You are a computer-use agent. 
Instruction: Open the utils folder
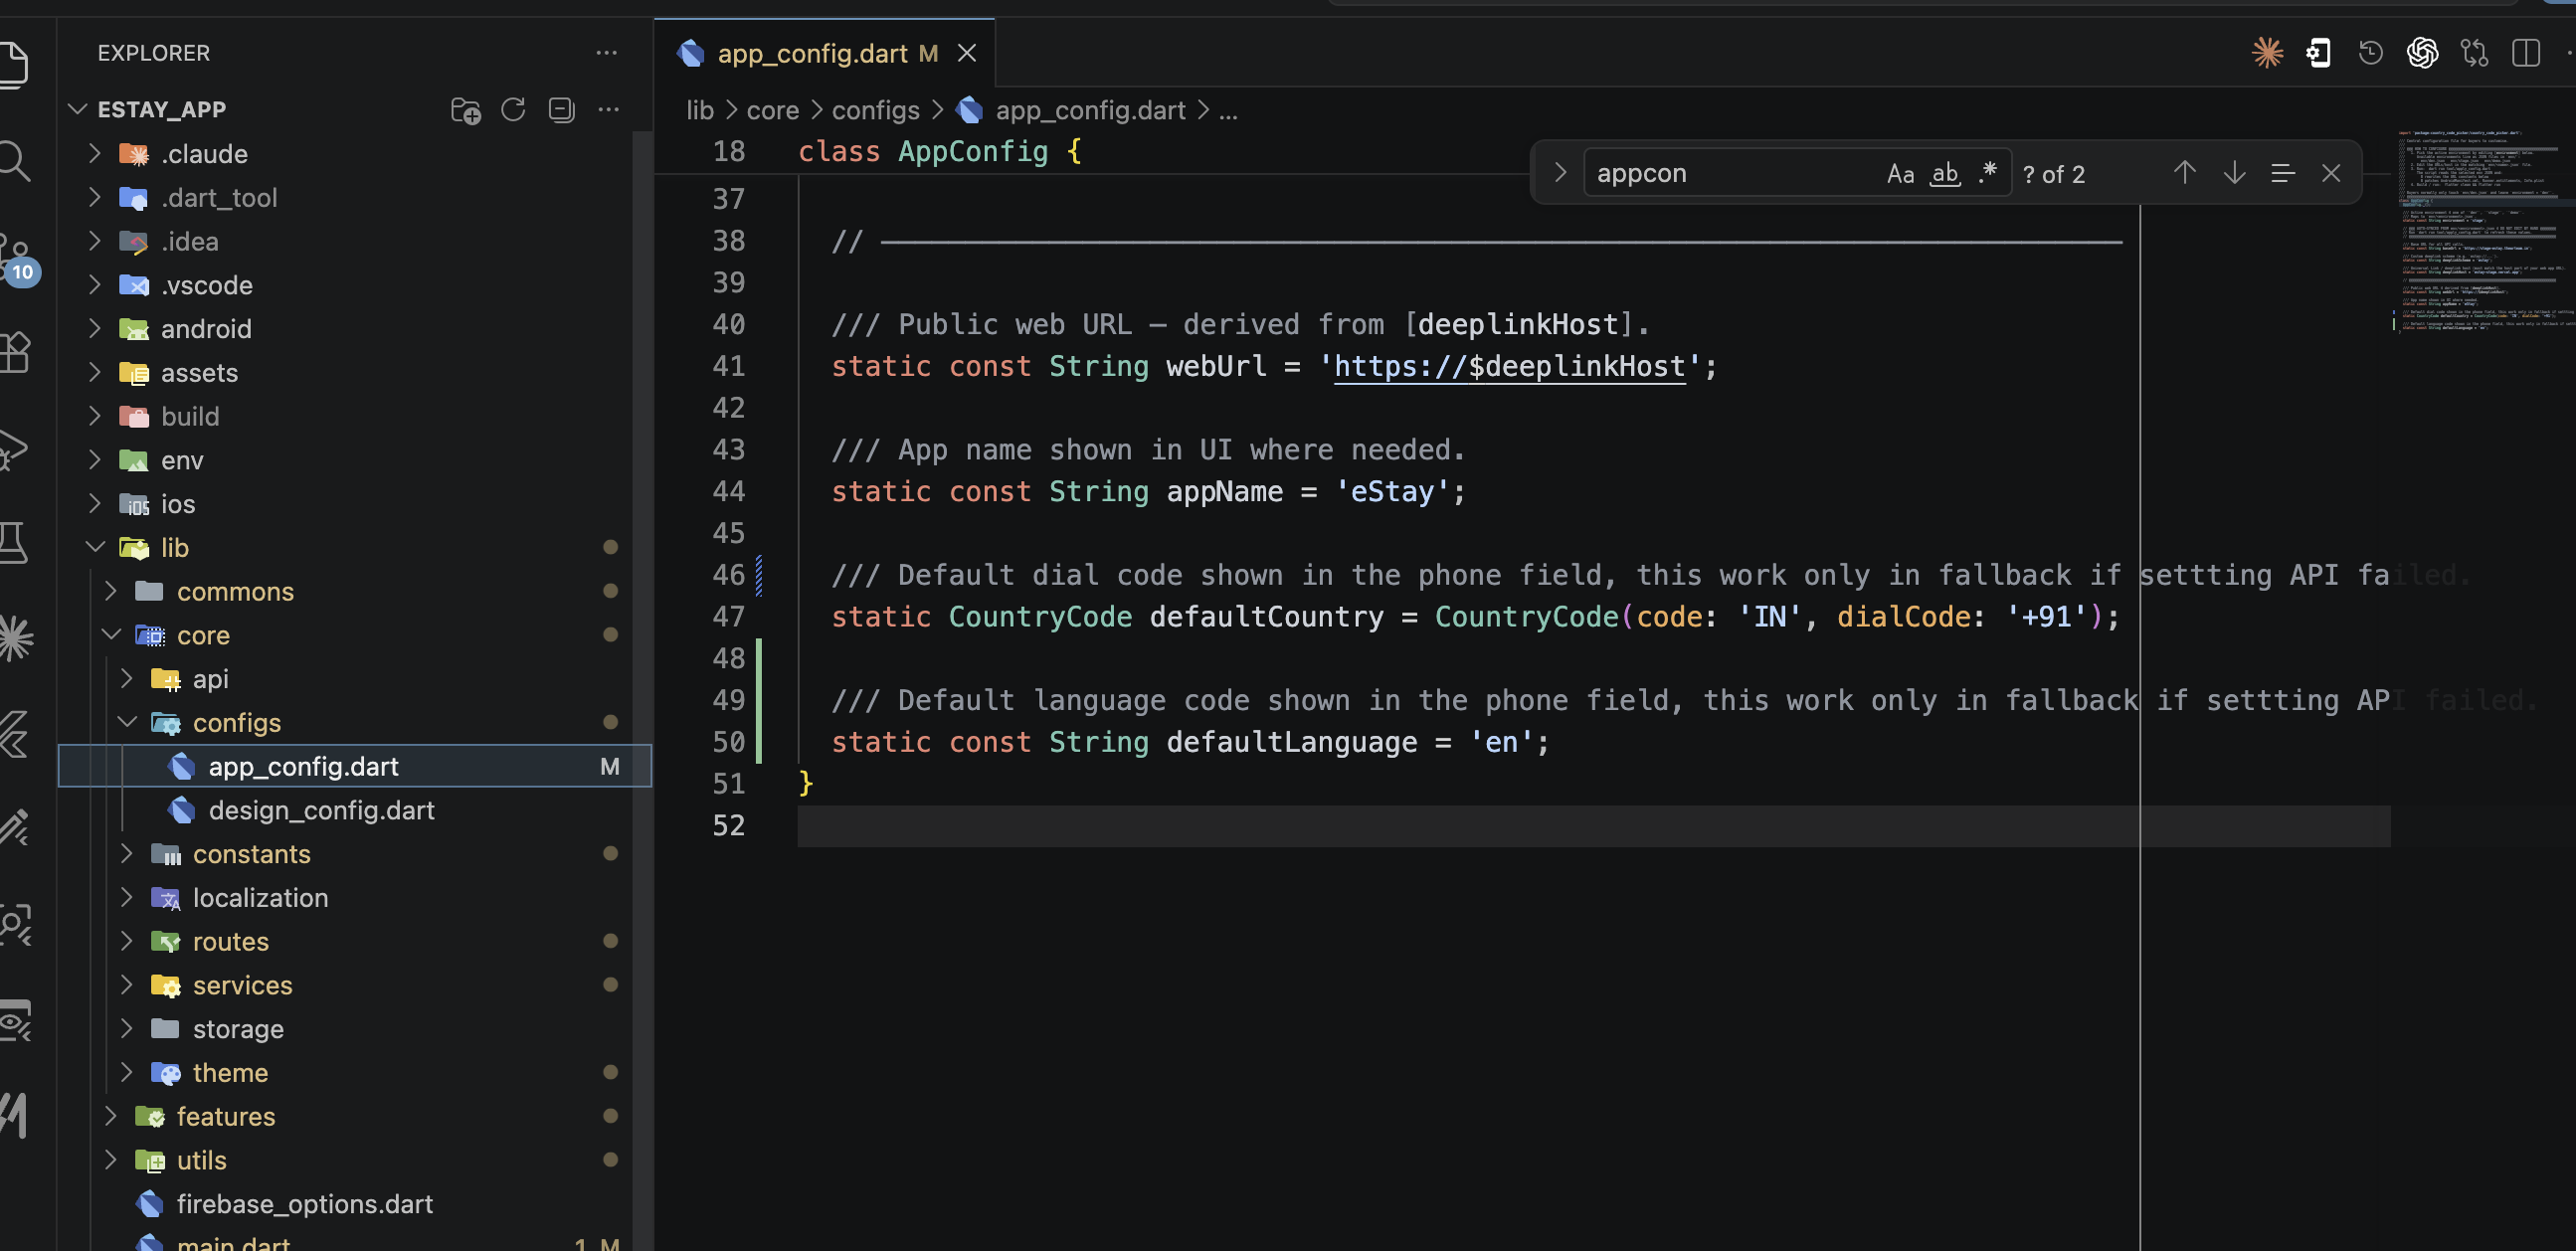click(x=201, y=1160)
